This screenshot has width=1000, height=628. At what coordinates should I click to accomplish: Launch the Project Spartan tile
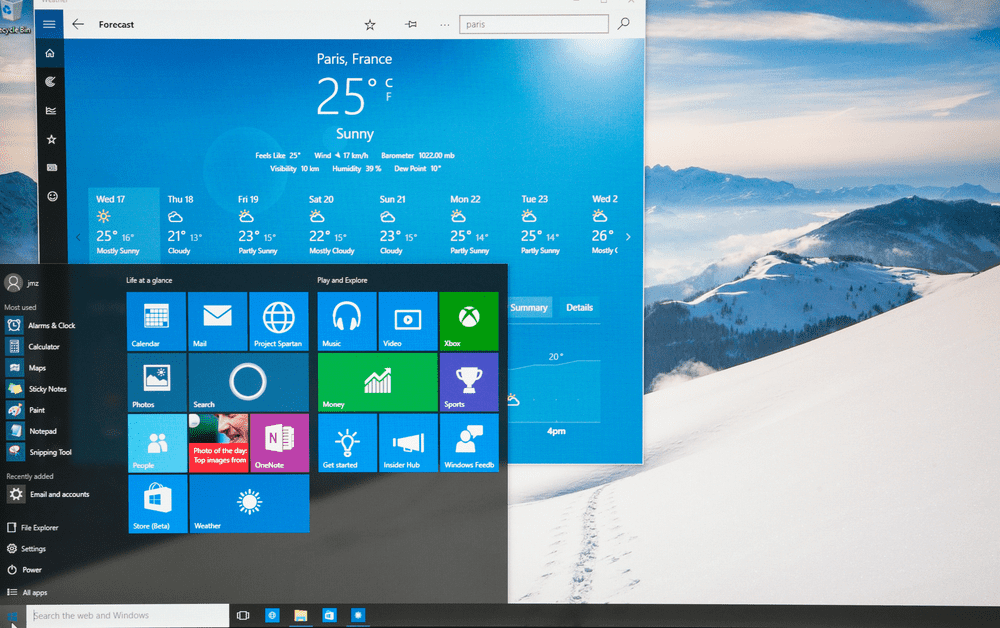(x=279, y=321)
